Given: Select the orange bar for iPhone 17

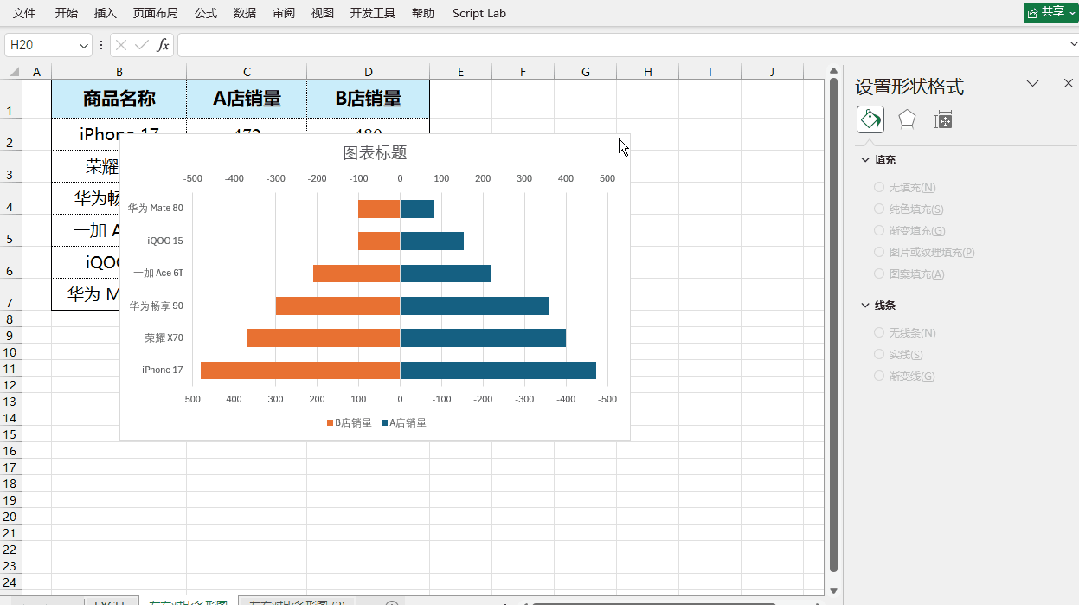Looking at the screenshot, I should pyautogui.click(x=300, y=370).
